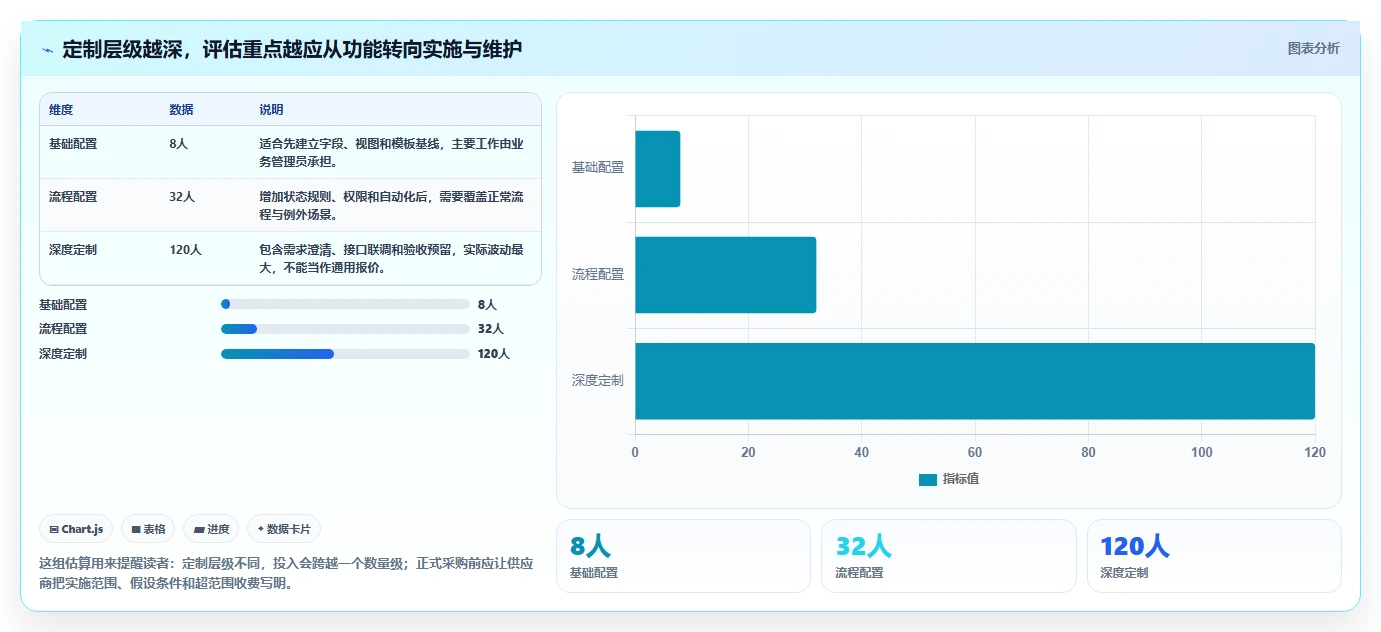The height and width of the screenshot is (632, 1381).
Task: Click the 0 x-axis tick label
Action: coord(635,453)
